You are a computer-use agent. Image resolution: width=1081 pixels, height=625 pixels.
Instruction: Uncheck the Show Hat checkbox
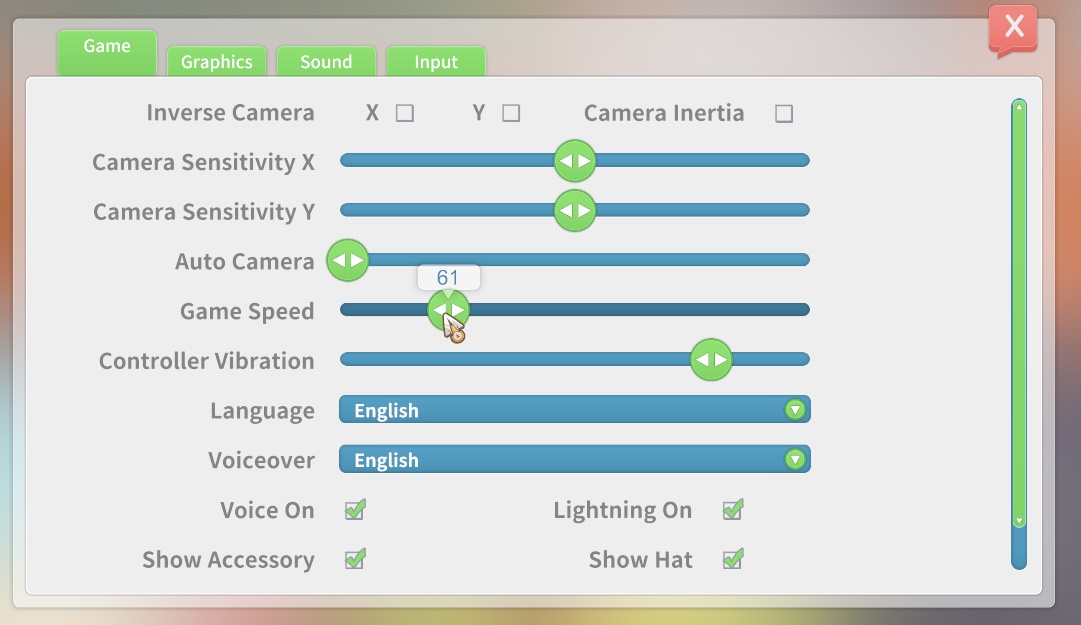click(x=733, y=559)
